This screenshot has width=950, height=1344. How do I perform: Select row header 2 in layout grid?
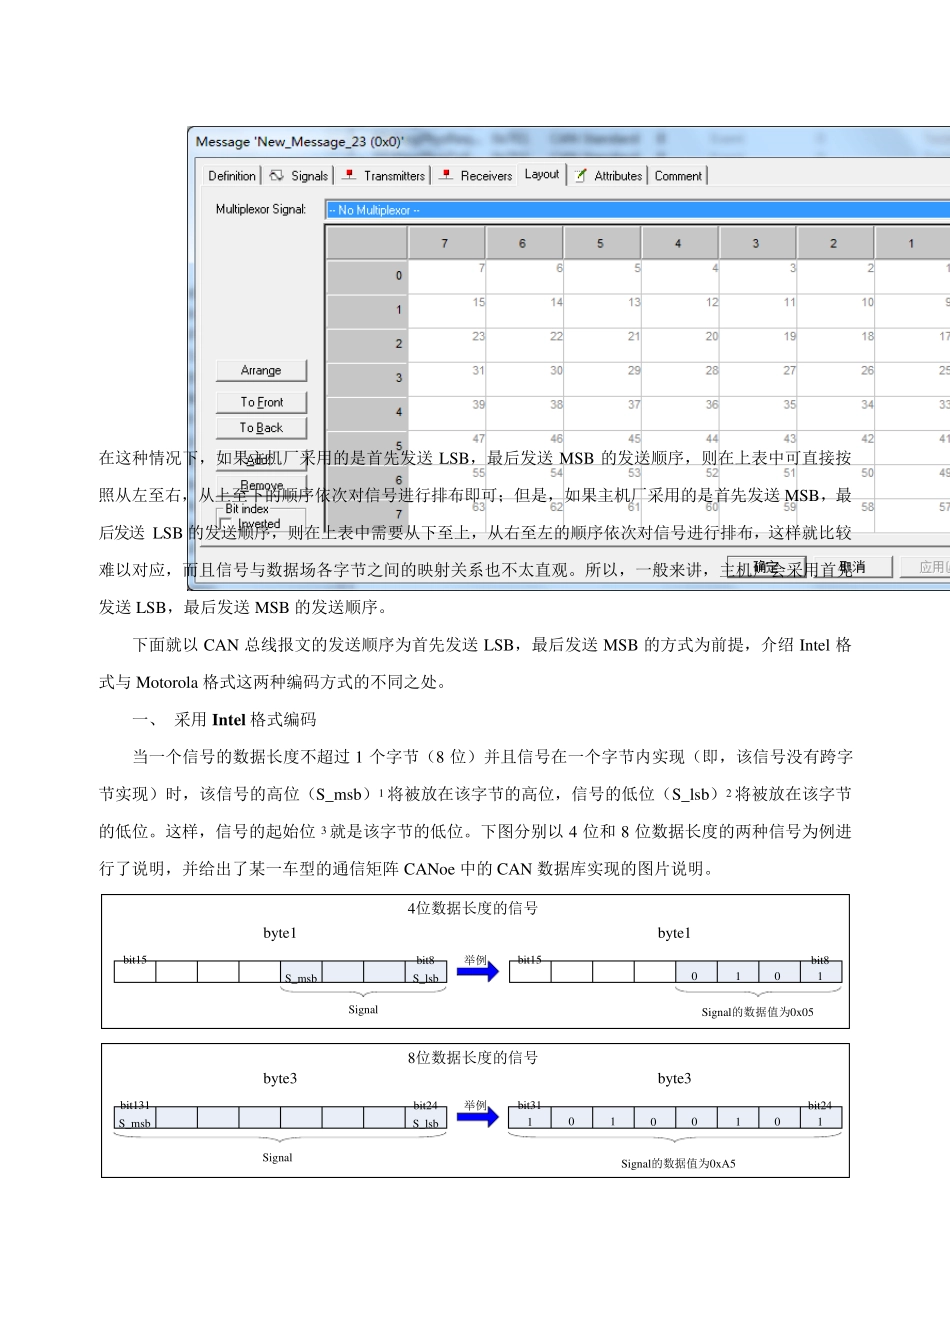tap(366, 344)
